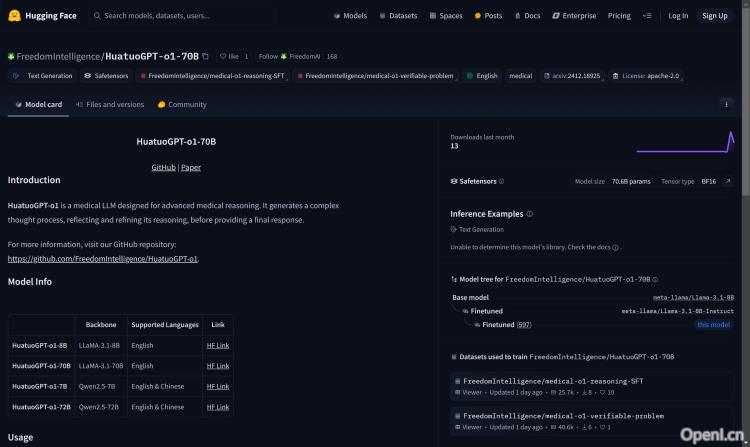Open the Community tab
This screenshot has height=447, width=750.
(x=182, y=104)
